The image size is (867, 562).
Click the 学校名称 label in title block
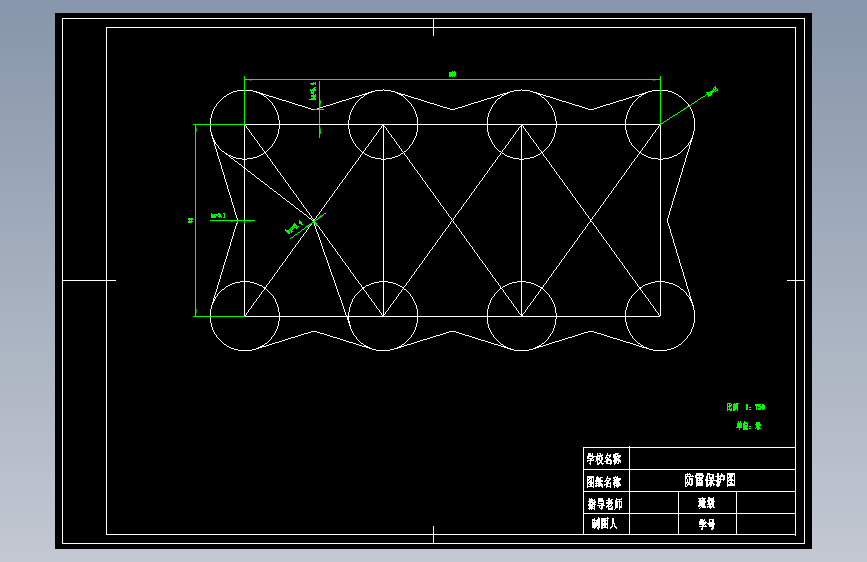[x=604, y=459]
